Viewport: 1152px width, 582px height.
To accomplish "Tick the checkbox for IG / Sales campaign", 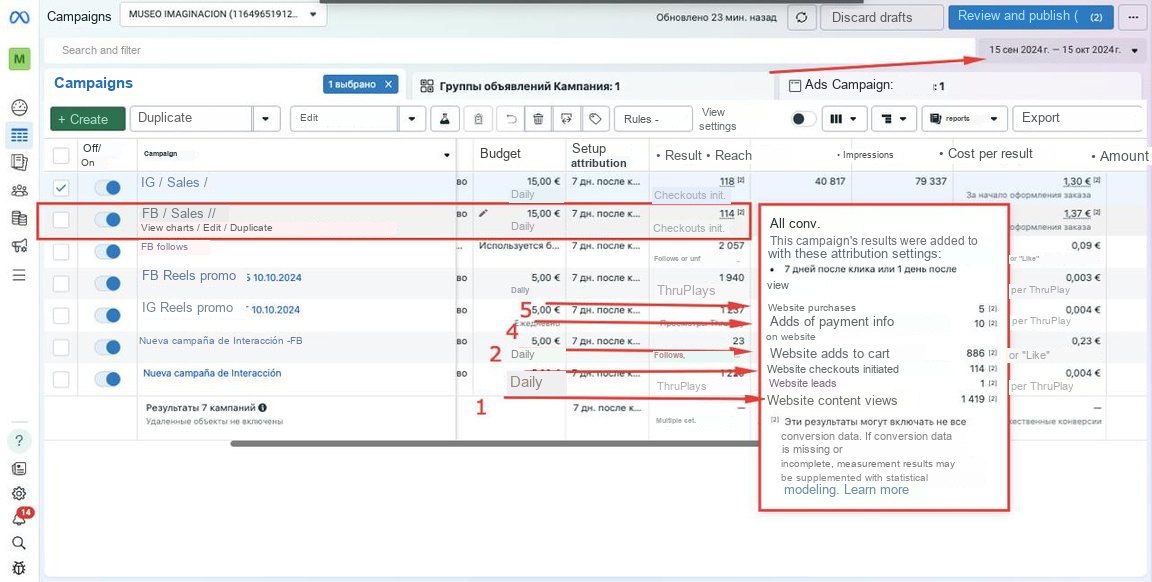I will pyautogui.click(x=61, y=187).
